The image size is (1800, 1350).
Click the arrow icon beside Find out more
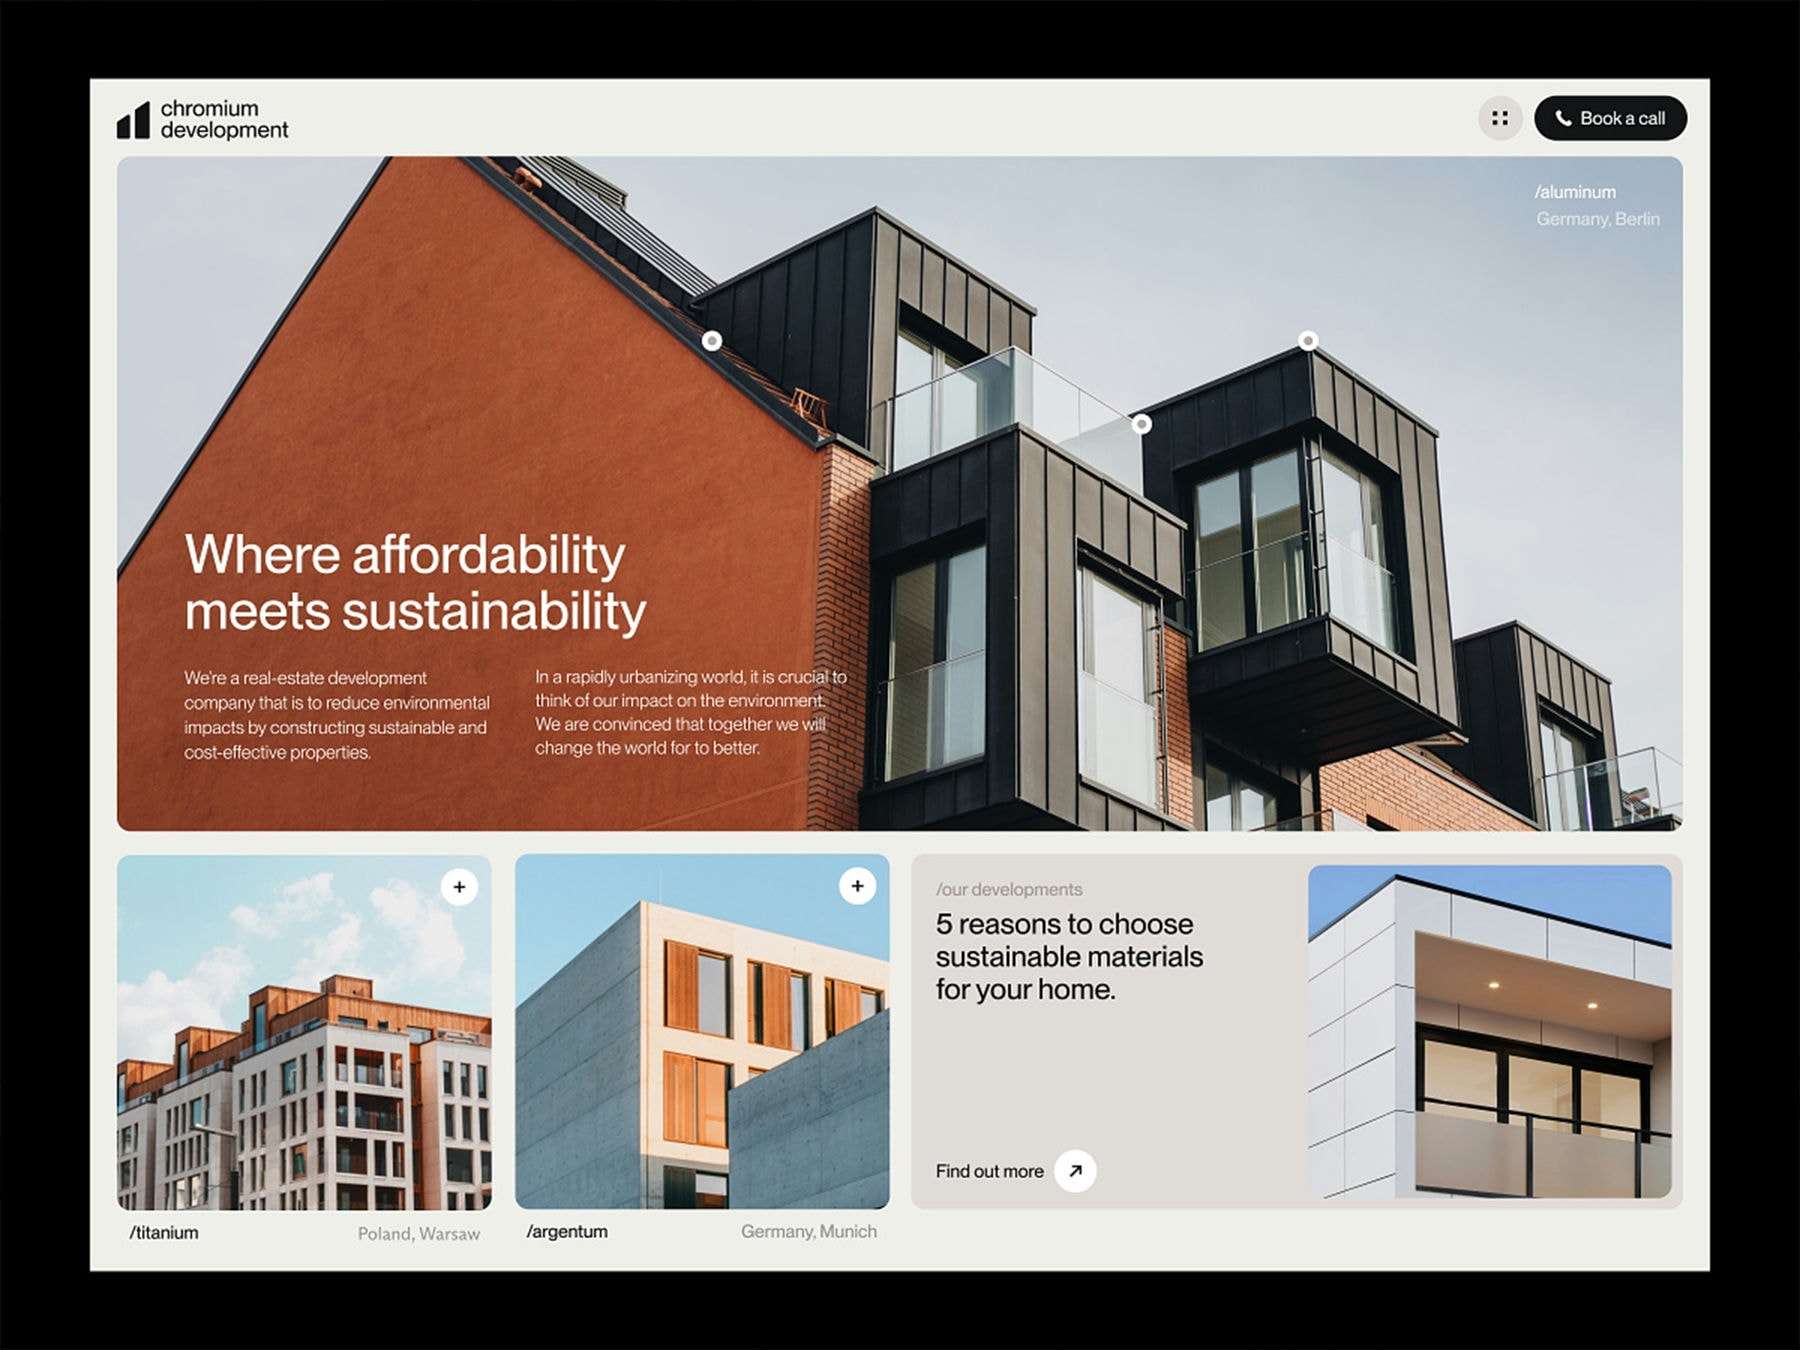click(x=1075, y=1171)
